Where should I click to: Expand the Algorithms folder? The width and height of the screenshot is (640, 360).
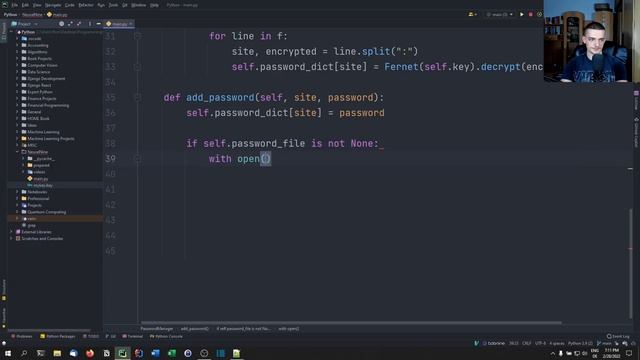pos(18,52)
